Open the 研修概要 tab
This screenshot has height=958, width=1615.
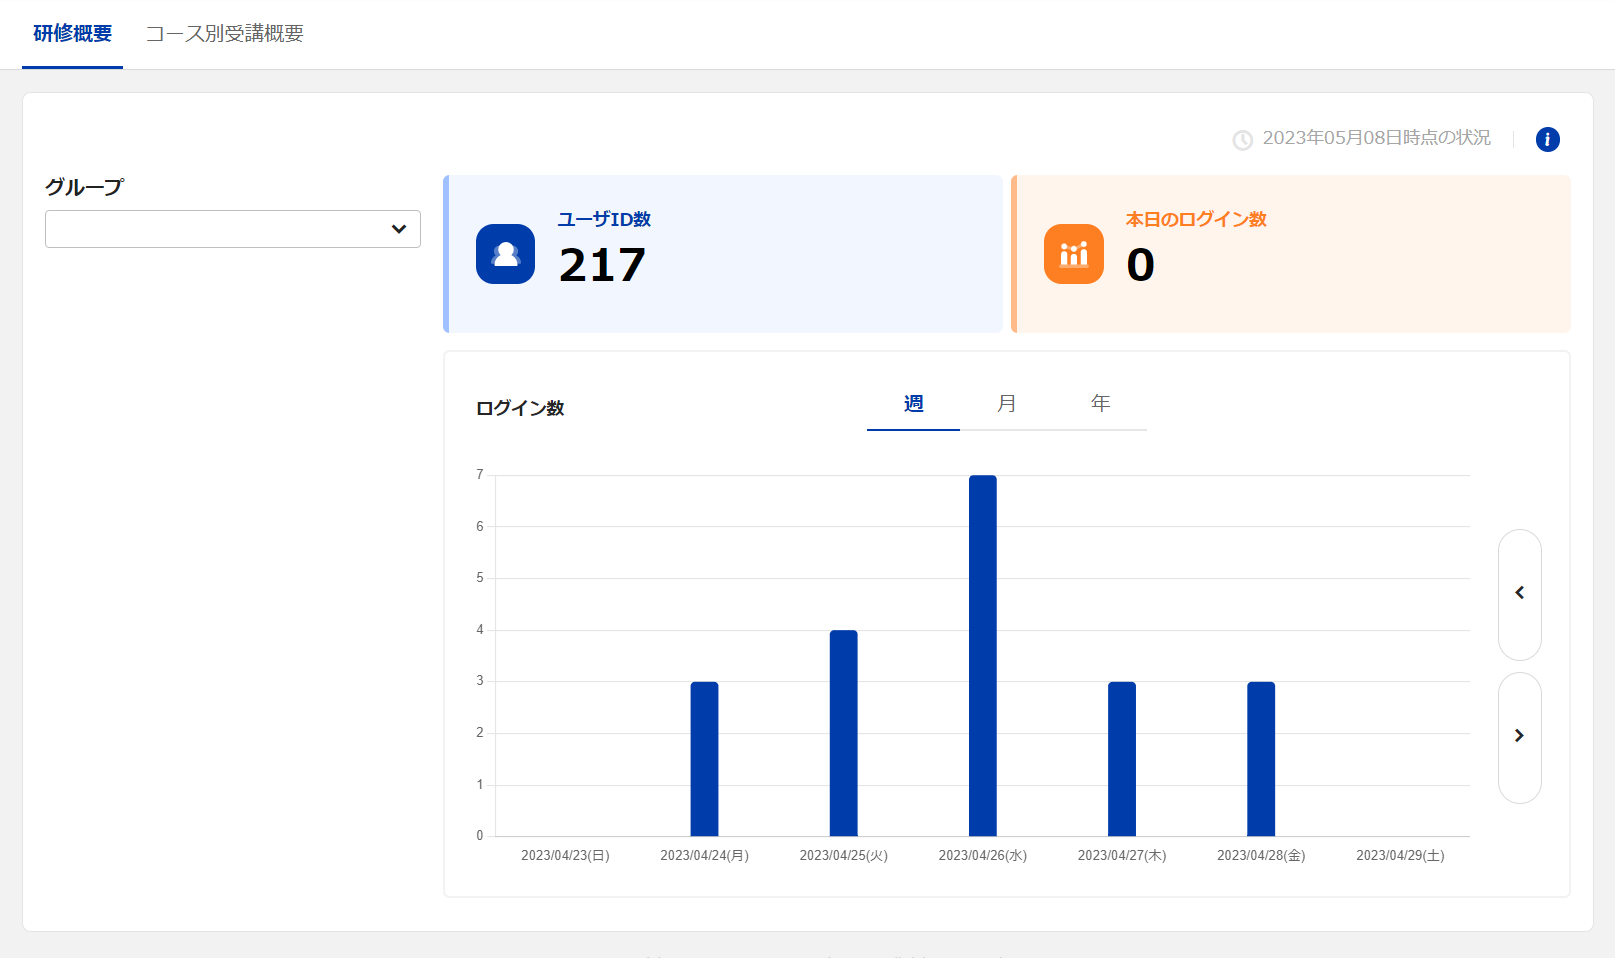[x=72, y=34]
